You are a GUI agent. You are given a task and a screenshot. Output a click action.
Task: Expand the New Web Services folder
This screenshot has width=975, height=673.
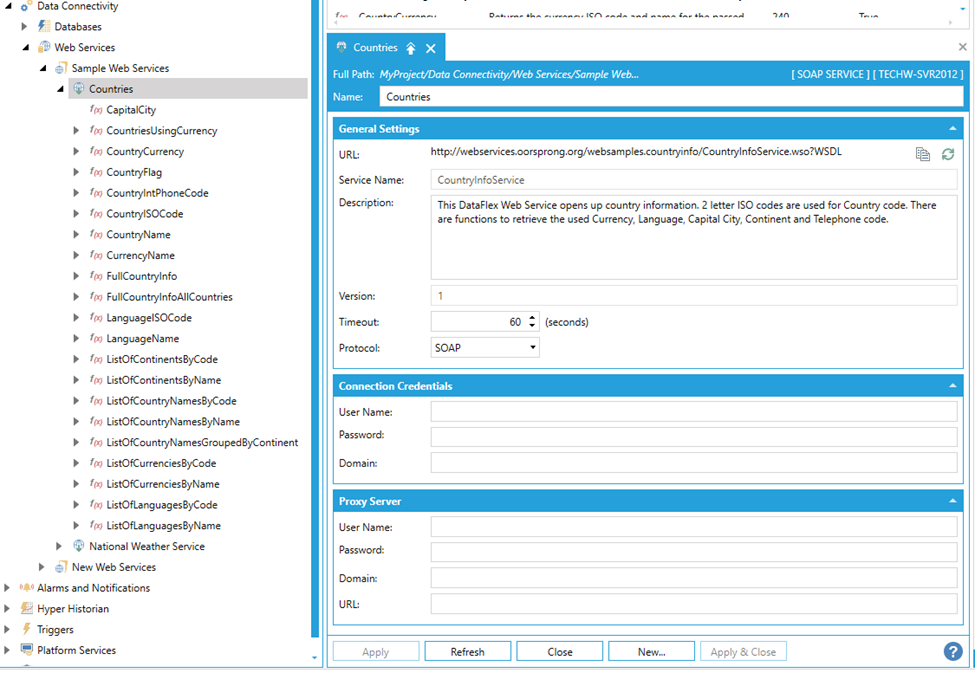click(42, 567)
